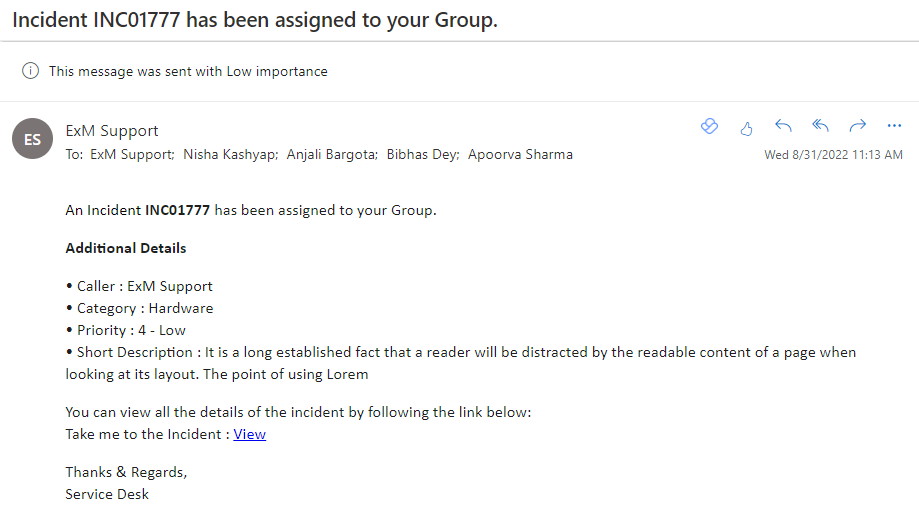919x519 pixels.
Task: Click the info icon beside the importance notice
Action: pos(30,71)
